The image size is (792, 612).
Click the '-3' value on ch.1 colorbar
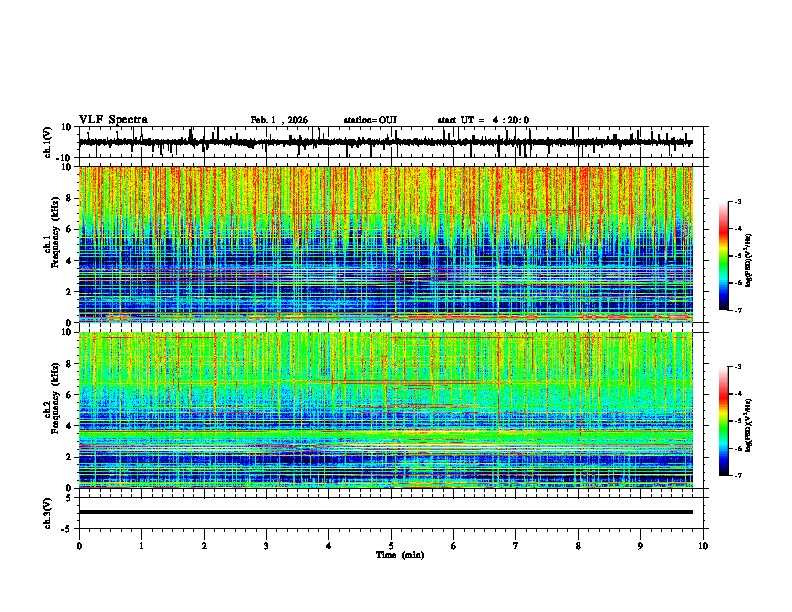pos(737,201)
